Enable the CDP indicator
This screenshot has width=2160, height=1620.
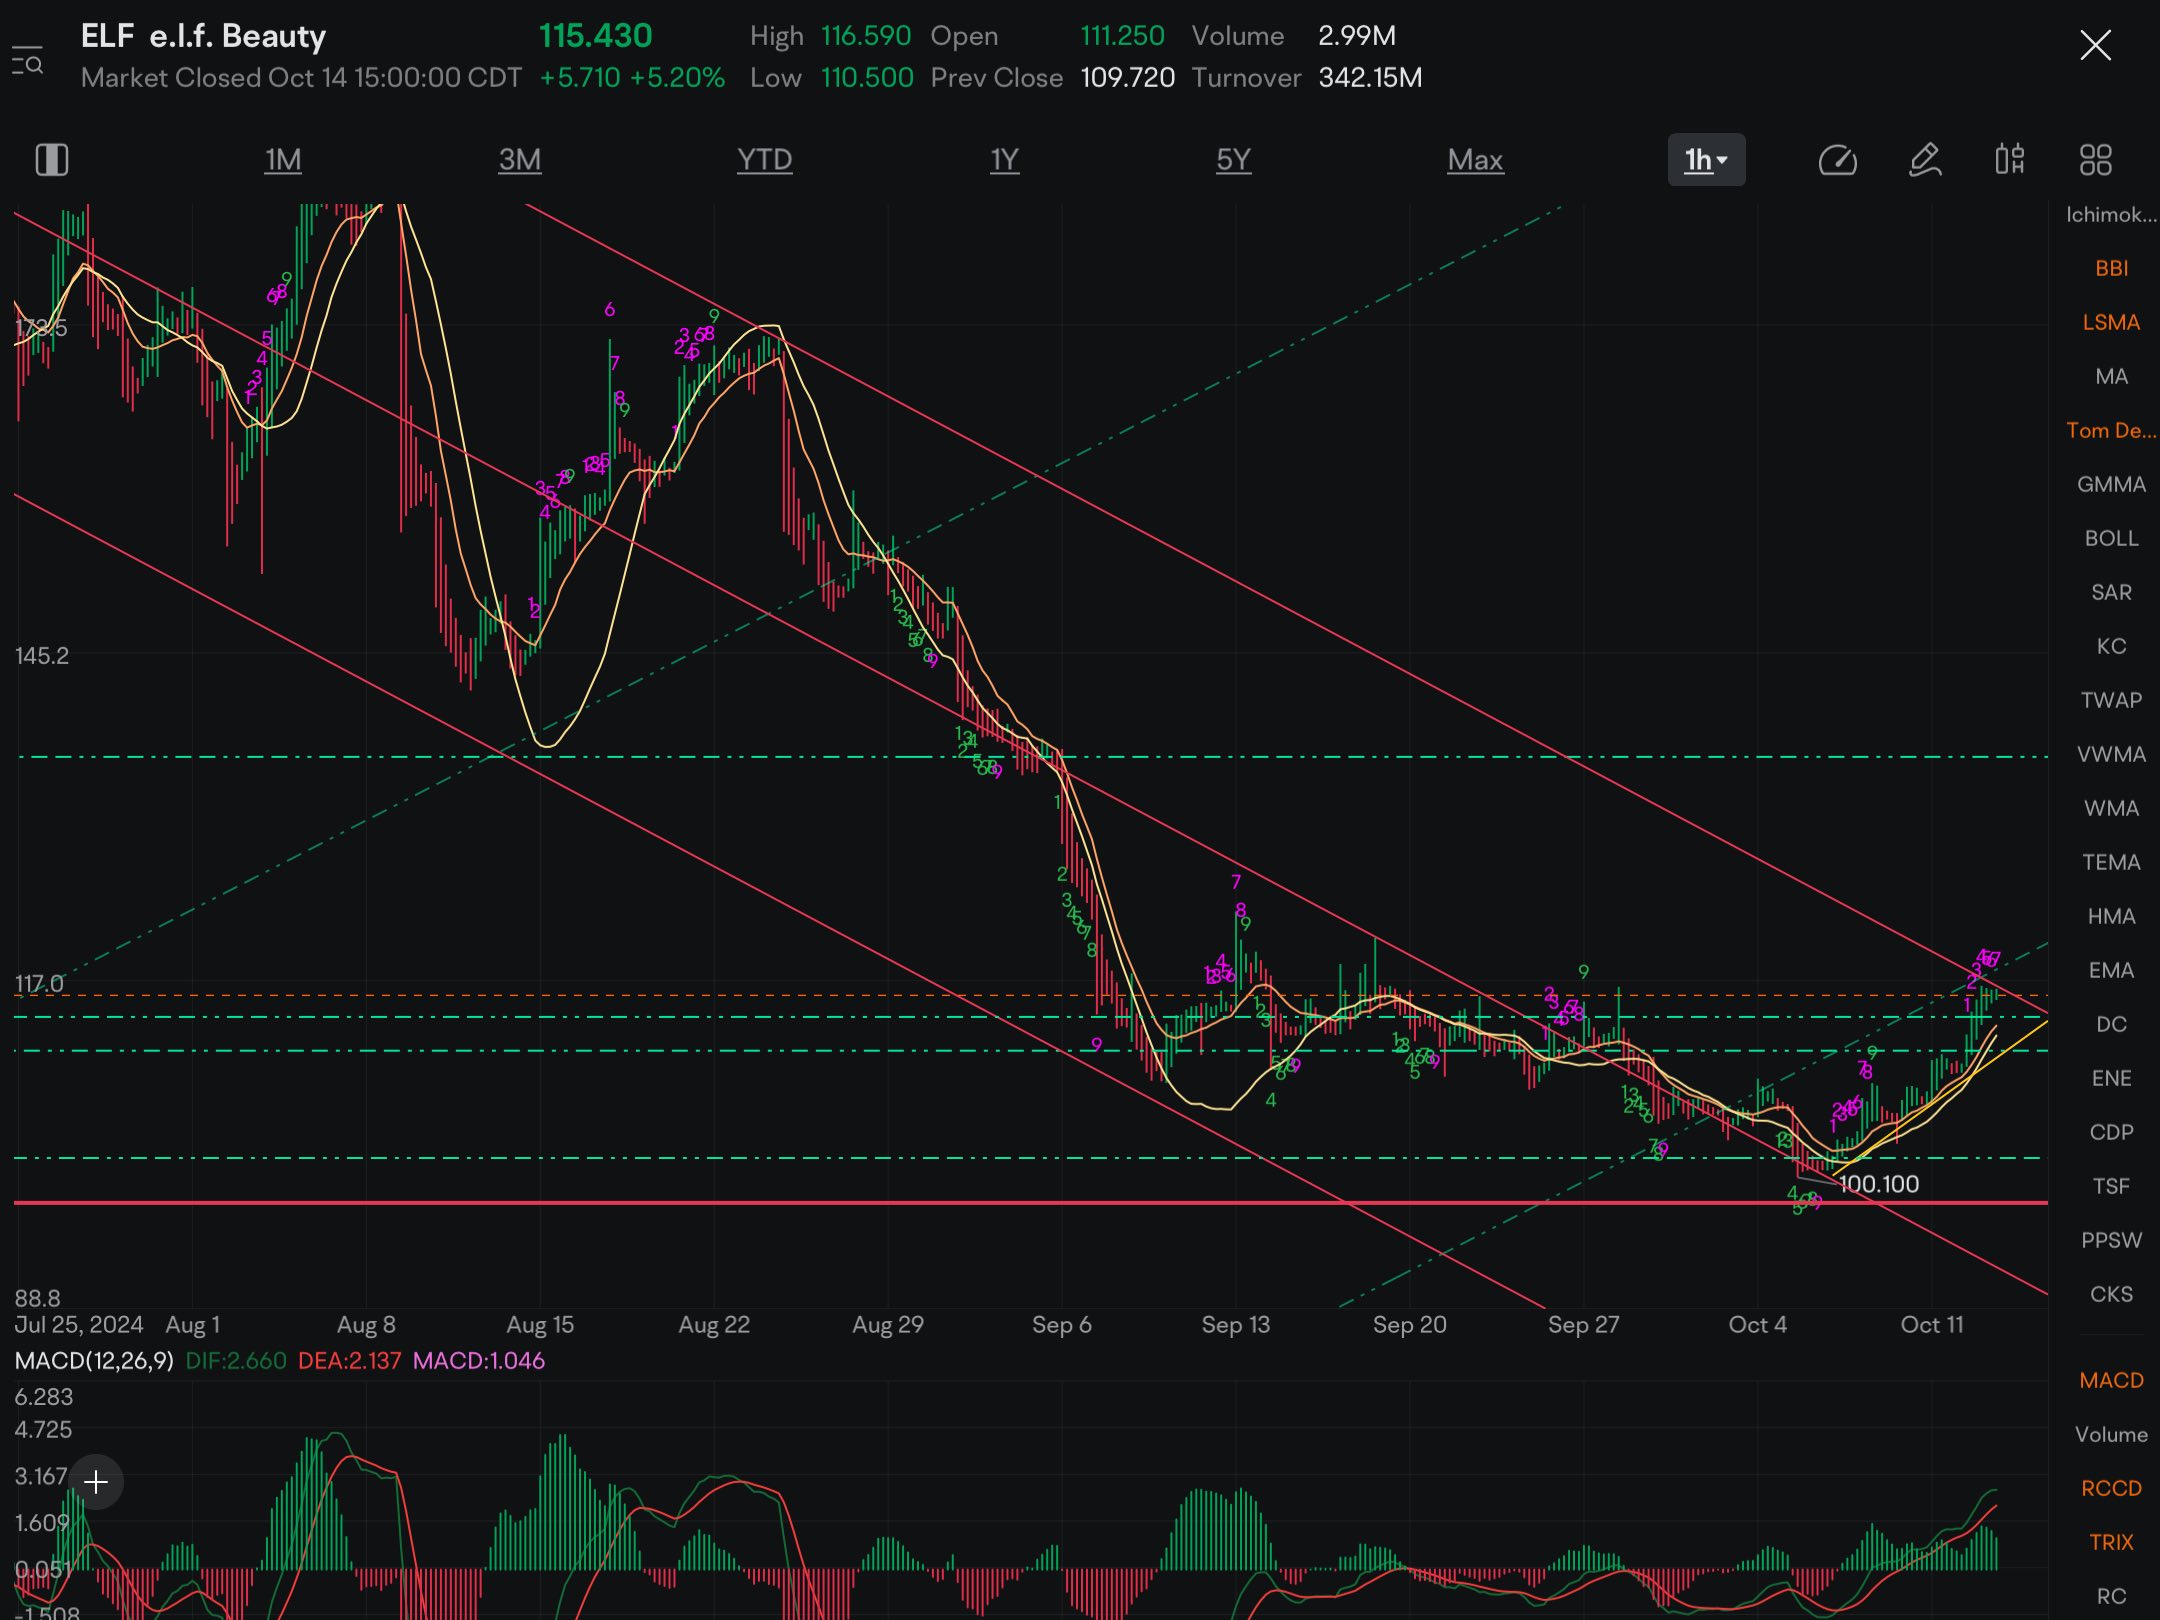pos(2111,1133)
